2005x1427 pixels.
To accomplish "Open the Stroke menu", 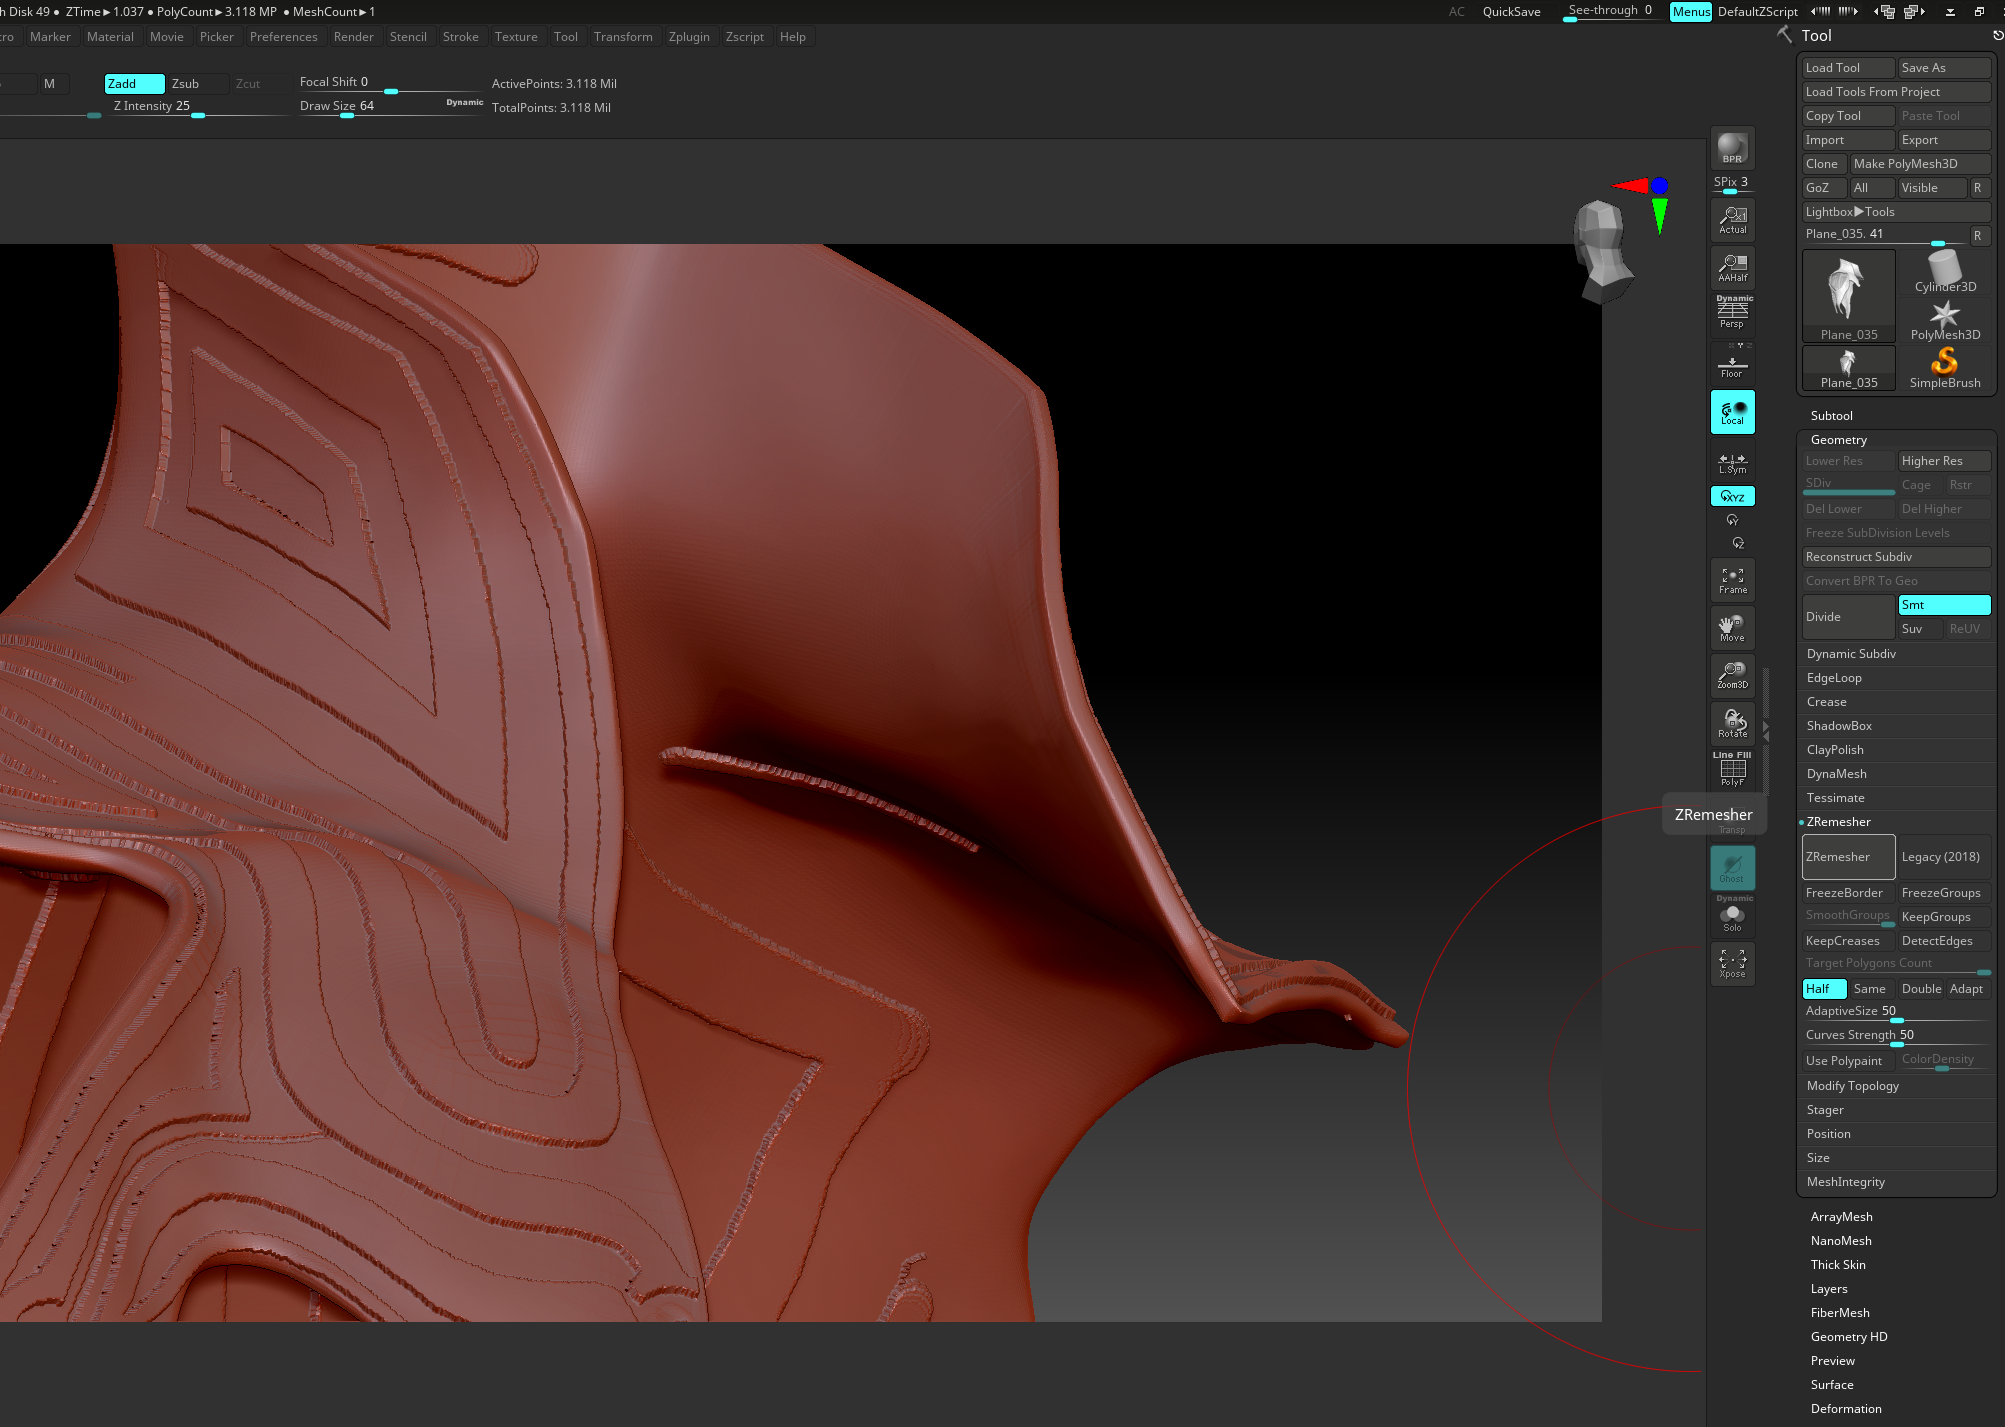I will click(460, 37).
